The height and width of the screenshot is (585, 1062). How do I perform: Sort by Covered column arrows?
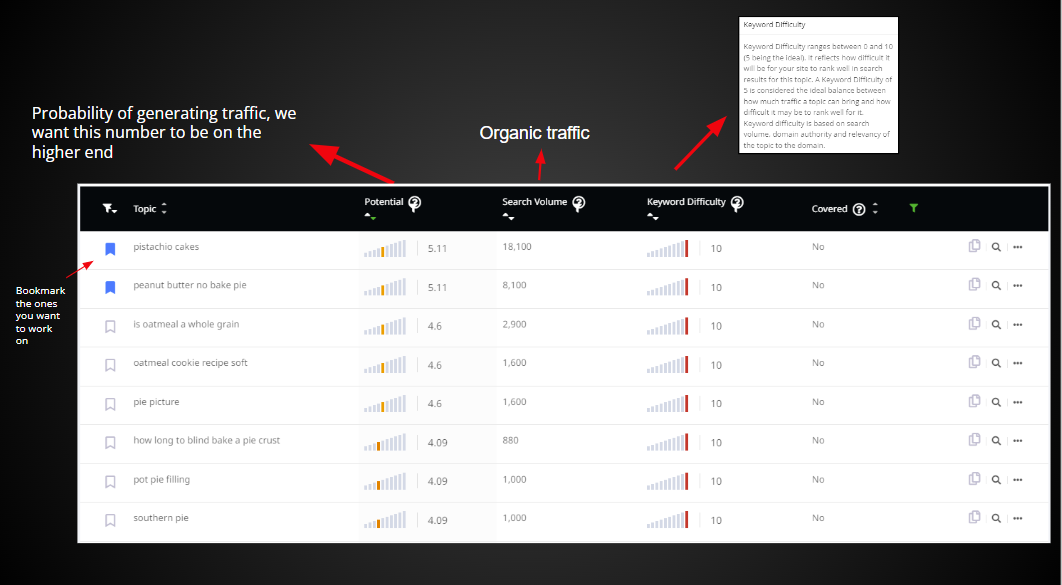[875, 209]
